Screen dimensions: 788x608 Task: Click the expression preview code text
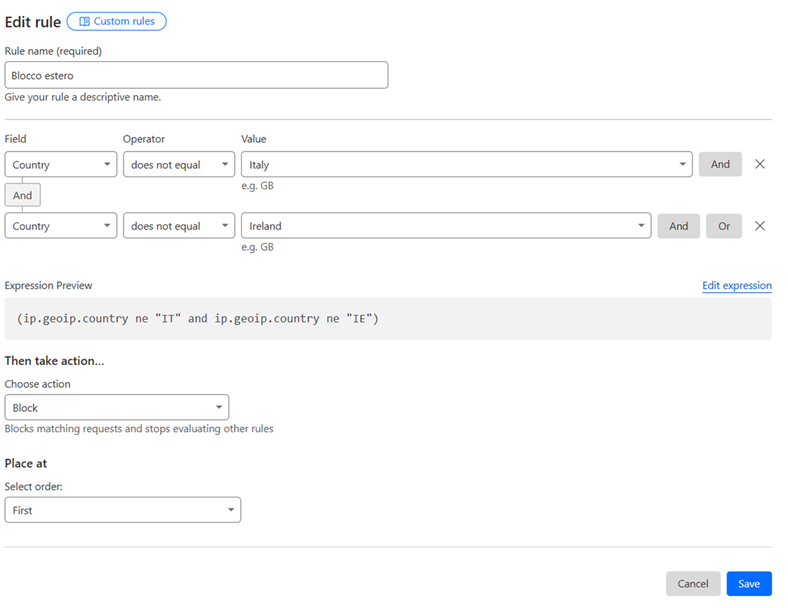coord(198,319)
